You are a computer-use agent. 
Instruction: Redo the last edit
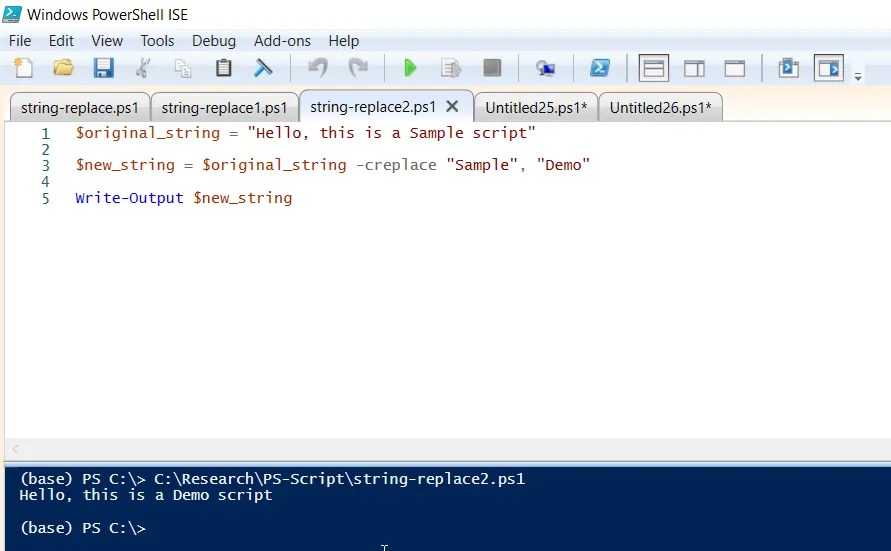click(359, 68)
